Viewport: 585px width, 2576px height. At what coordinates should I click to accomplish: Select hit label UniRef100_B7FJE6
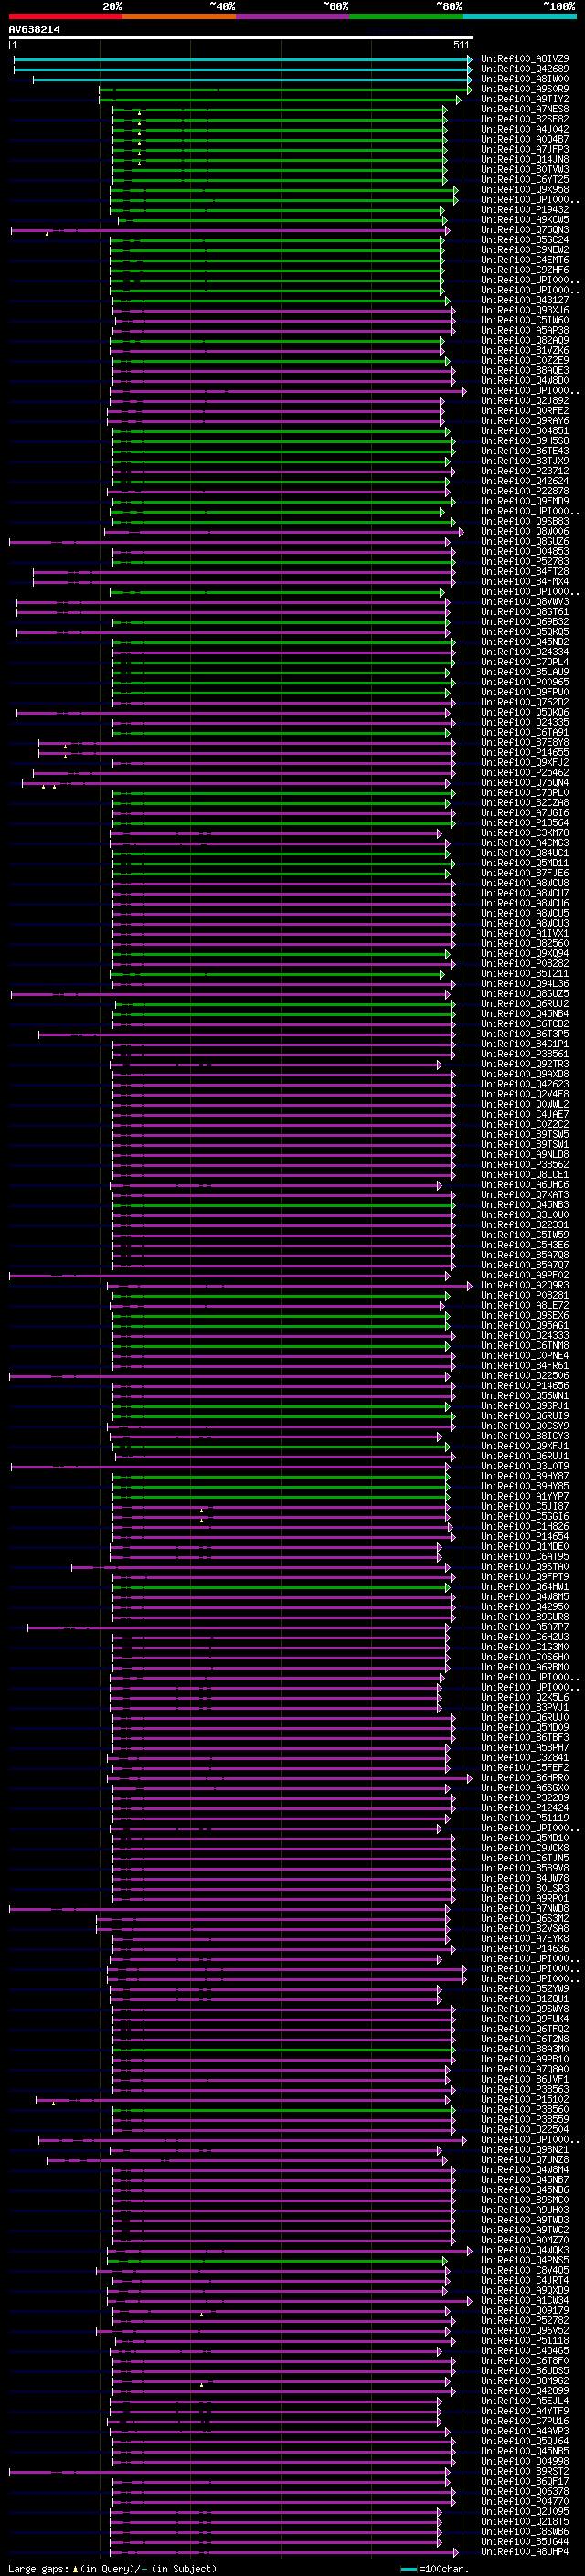[525, 873]
